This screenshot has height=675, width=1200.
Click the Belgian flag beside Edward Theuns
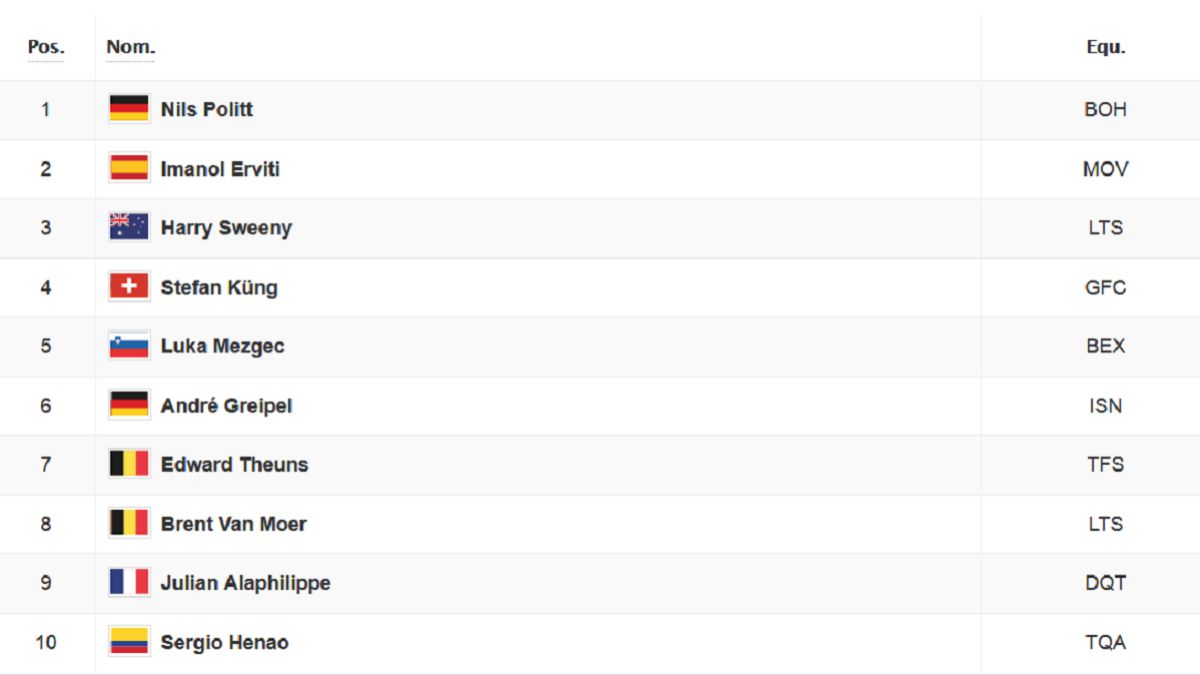129,464
